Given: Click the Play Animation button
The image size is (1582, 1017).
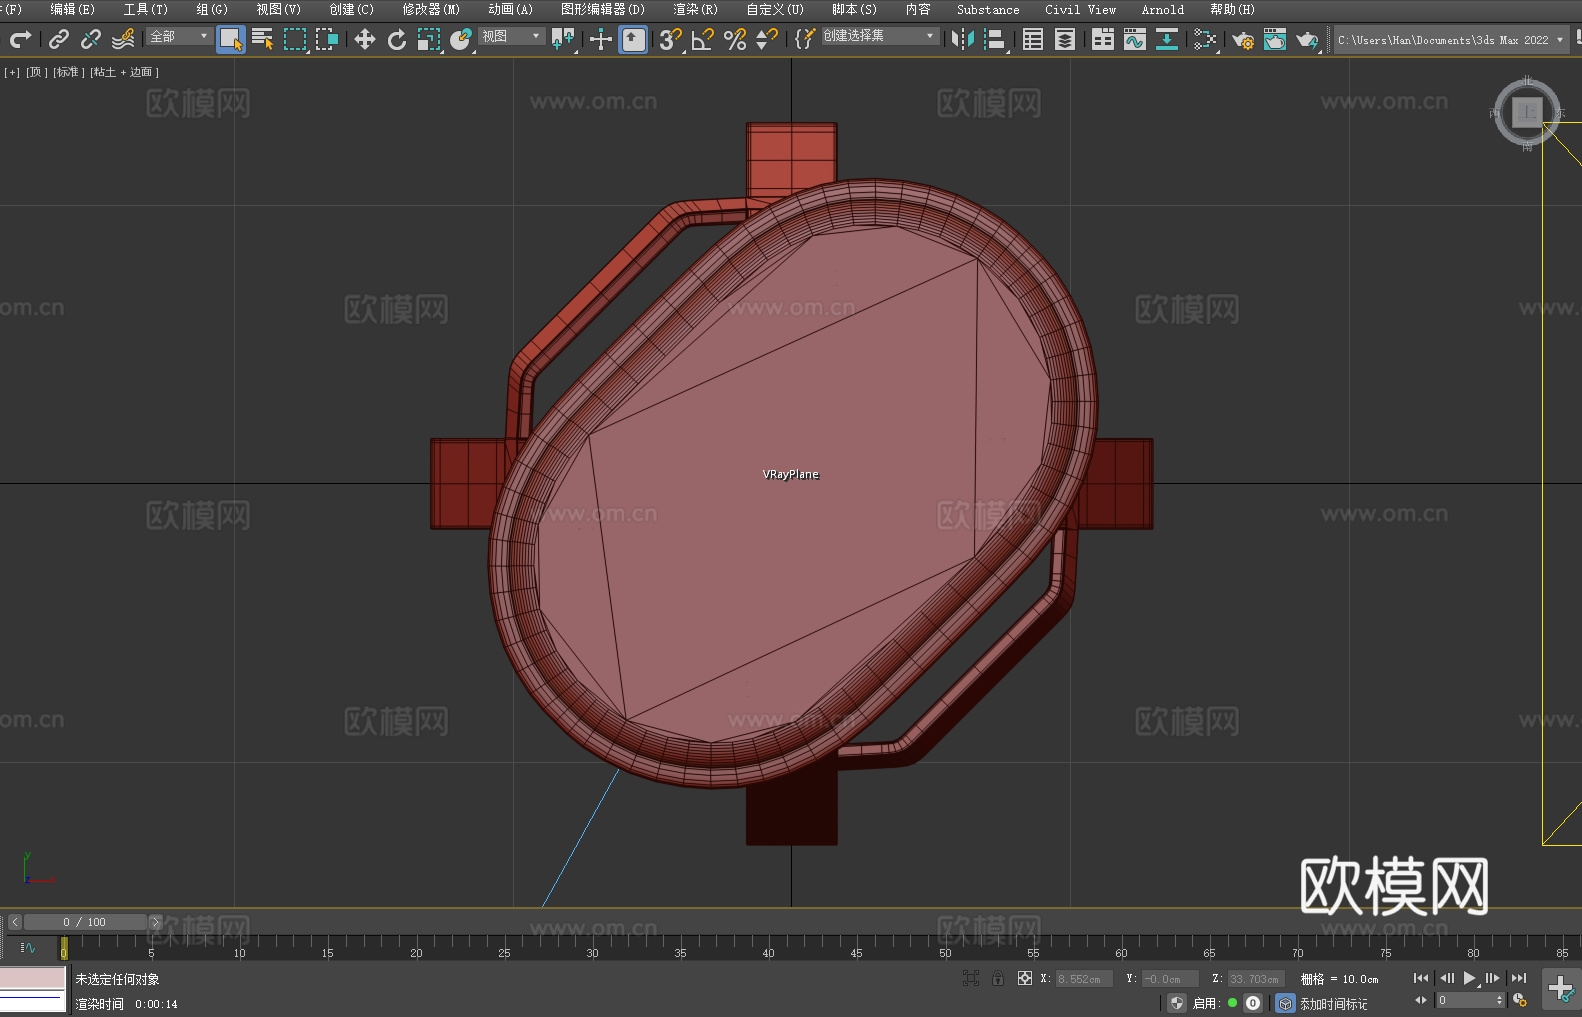Looking at the screenshot, I should [1470, 978].
